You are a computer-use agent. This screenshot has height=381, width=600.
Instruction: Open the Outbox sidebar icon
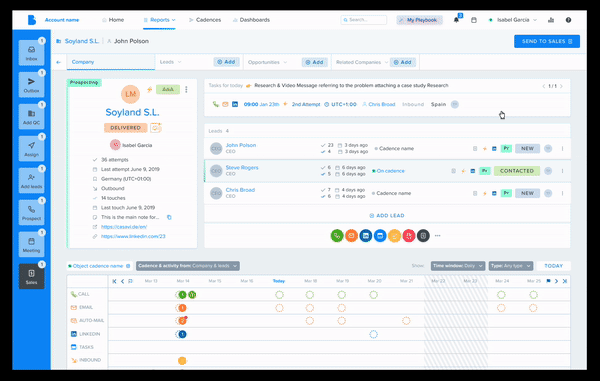31,85
